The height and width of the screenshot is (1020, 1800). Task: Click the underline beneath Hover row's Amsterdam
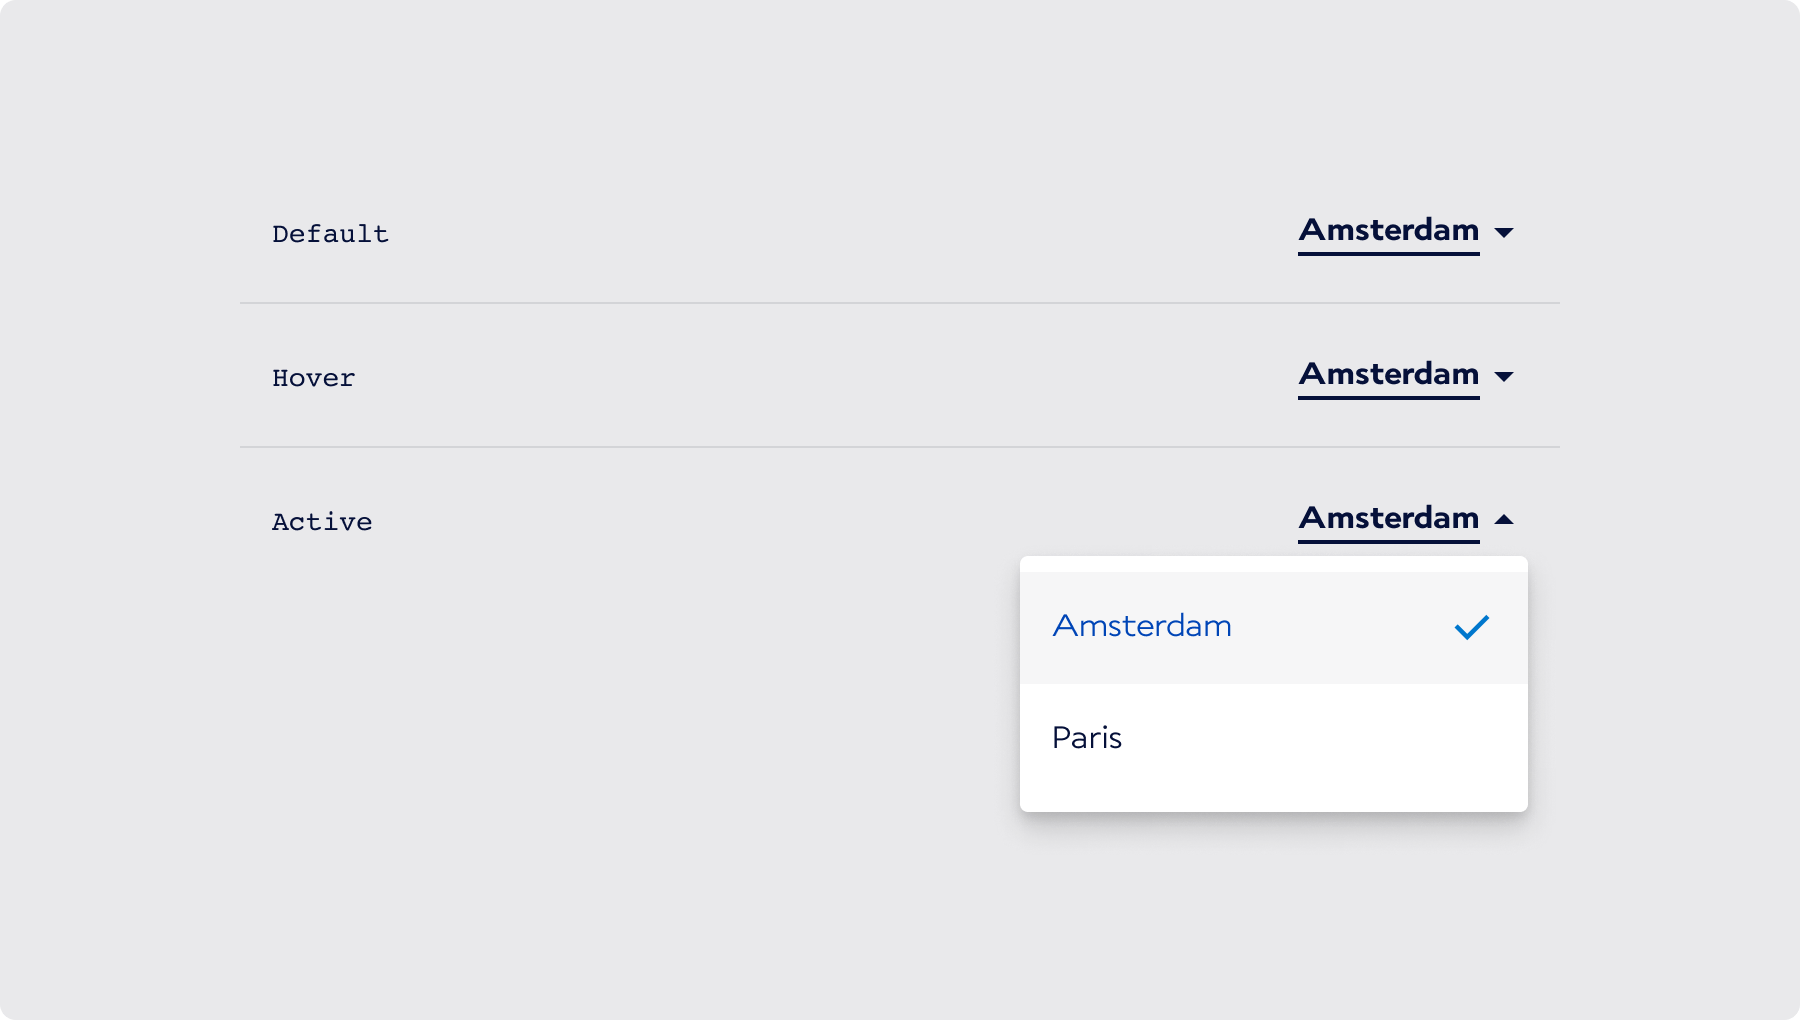pos(1388,398)
